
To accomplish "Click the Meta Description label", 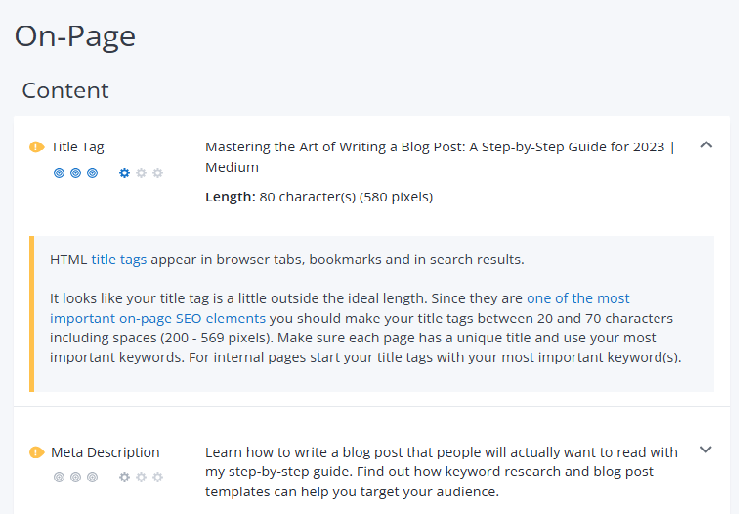I will (105, 452).
